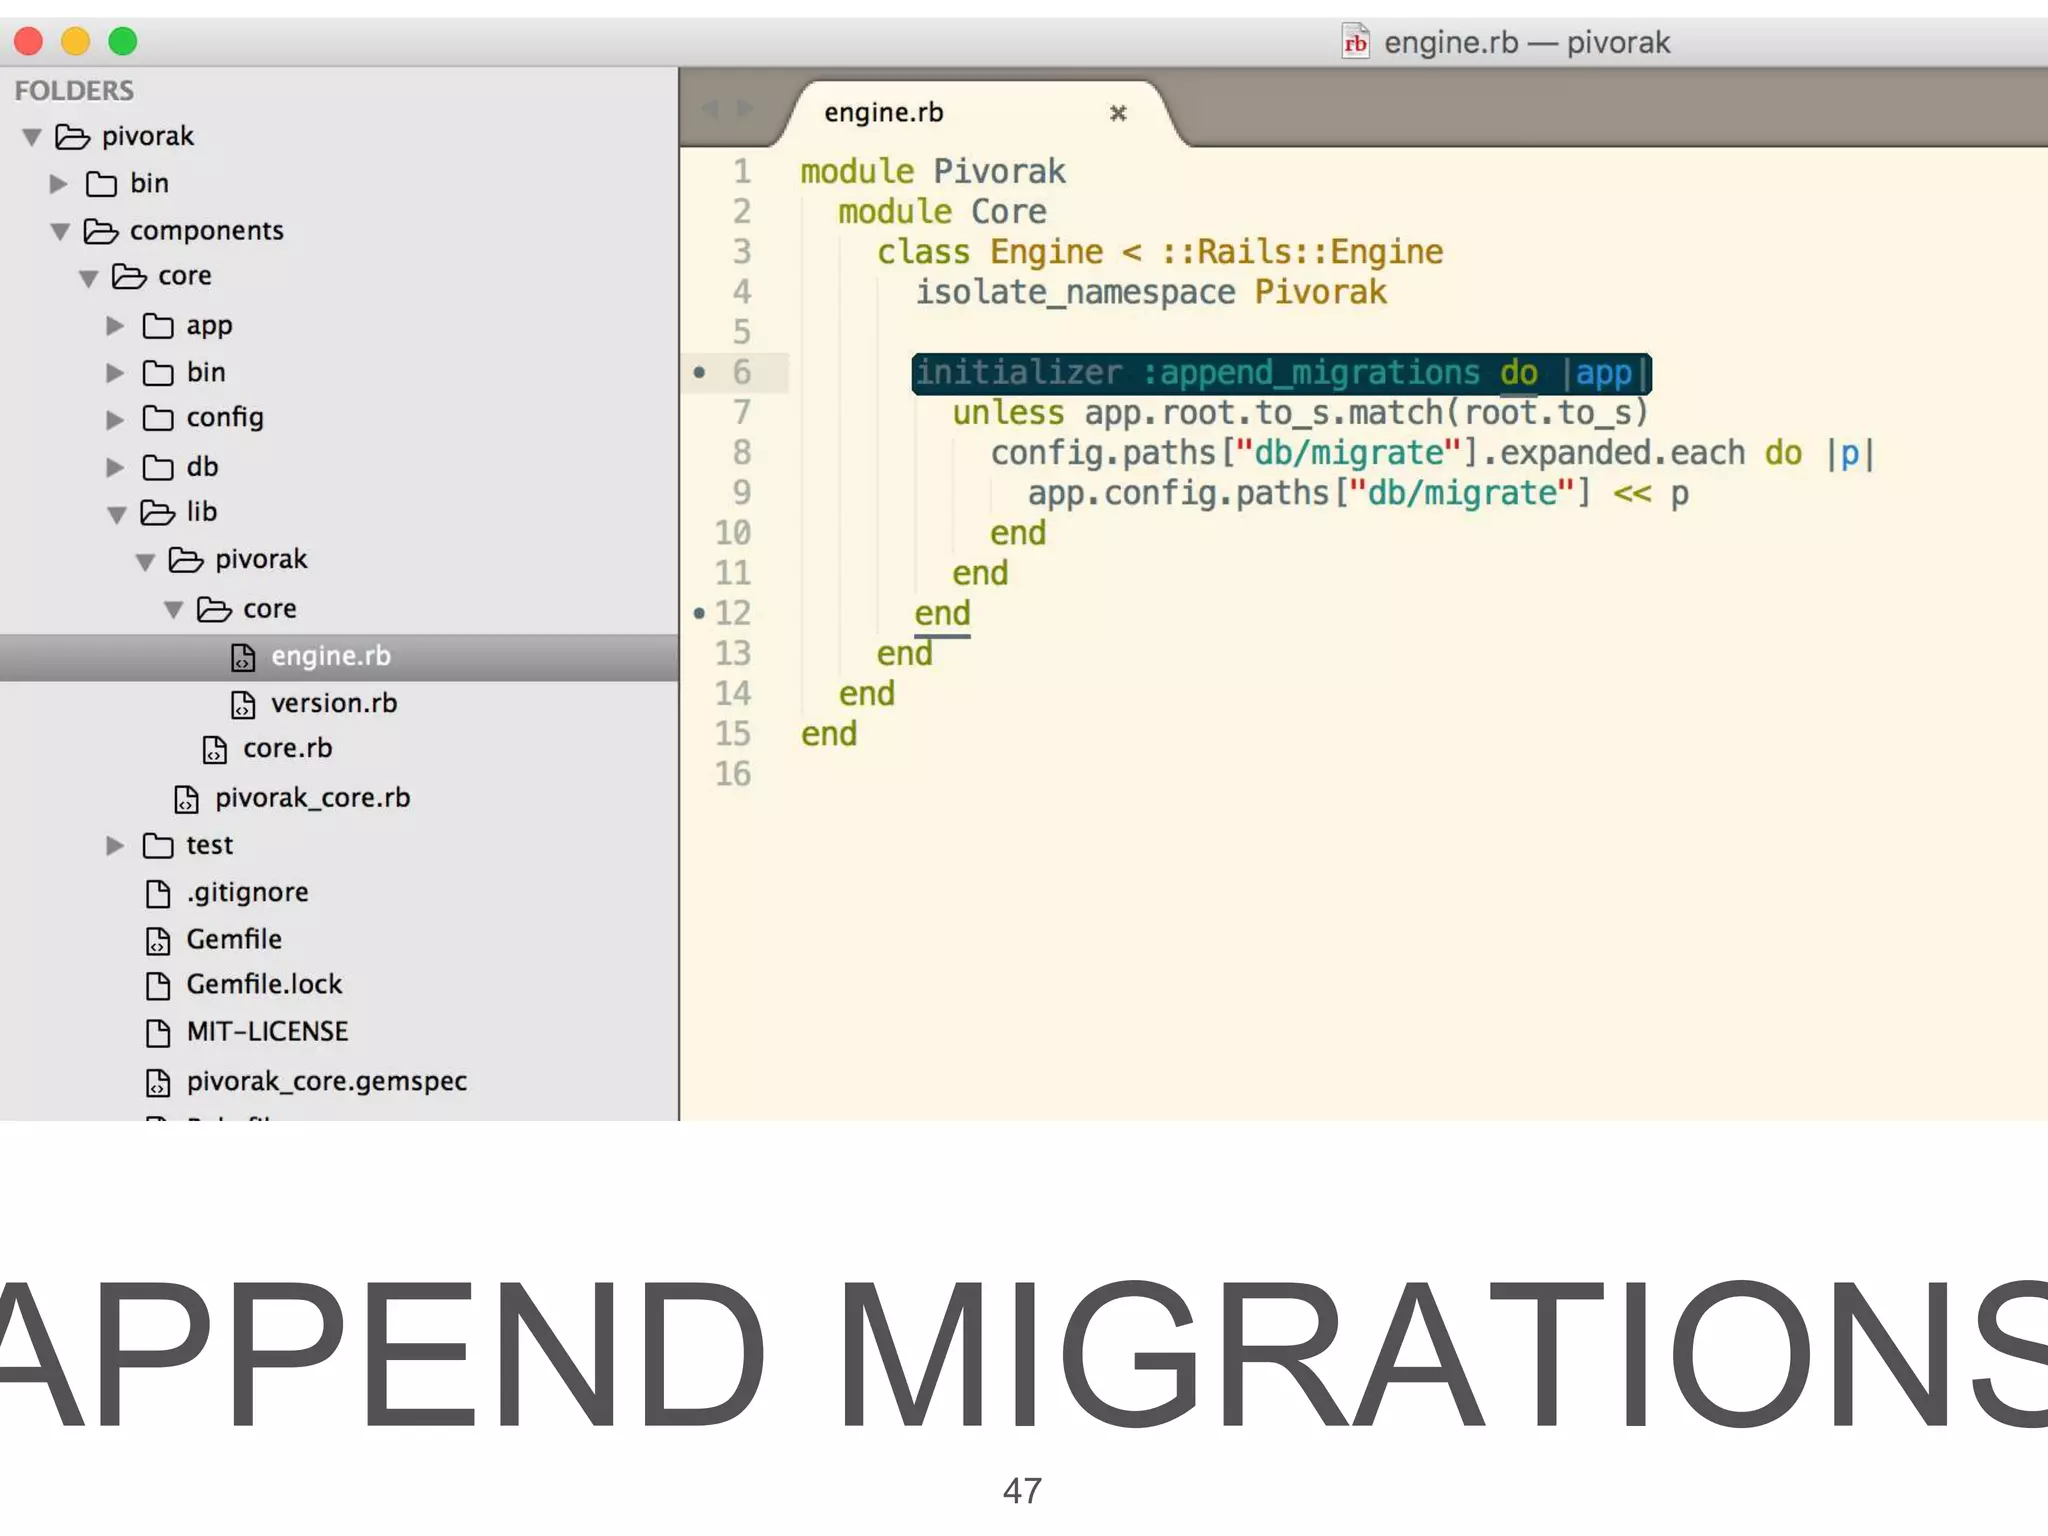This screenshot has height=1536, width=2048.
Task: Collapse the pivorak folder inside lib
Action: [x=145, y=561]
